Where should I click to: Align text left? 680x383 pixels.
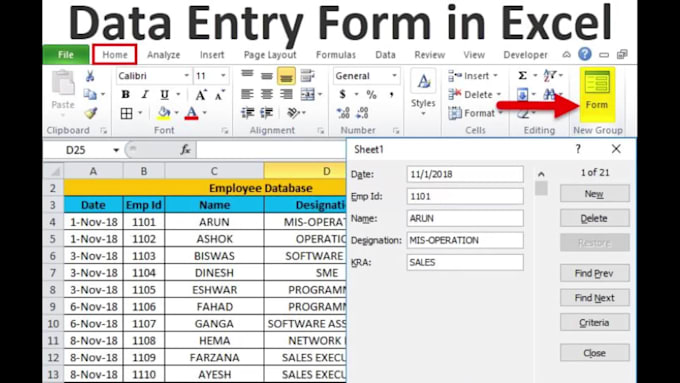click(x=247, y=94)
